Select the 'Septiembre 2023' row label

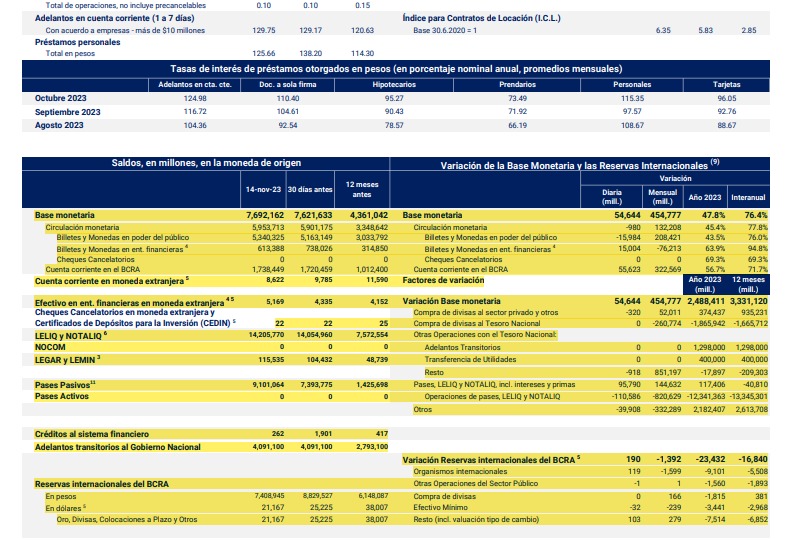(69, 111)
